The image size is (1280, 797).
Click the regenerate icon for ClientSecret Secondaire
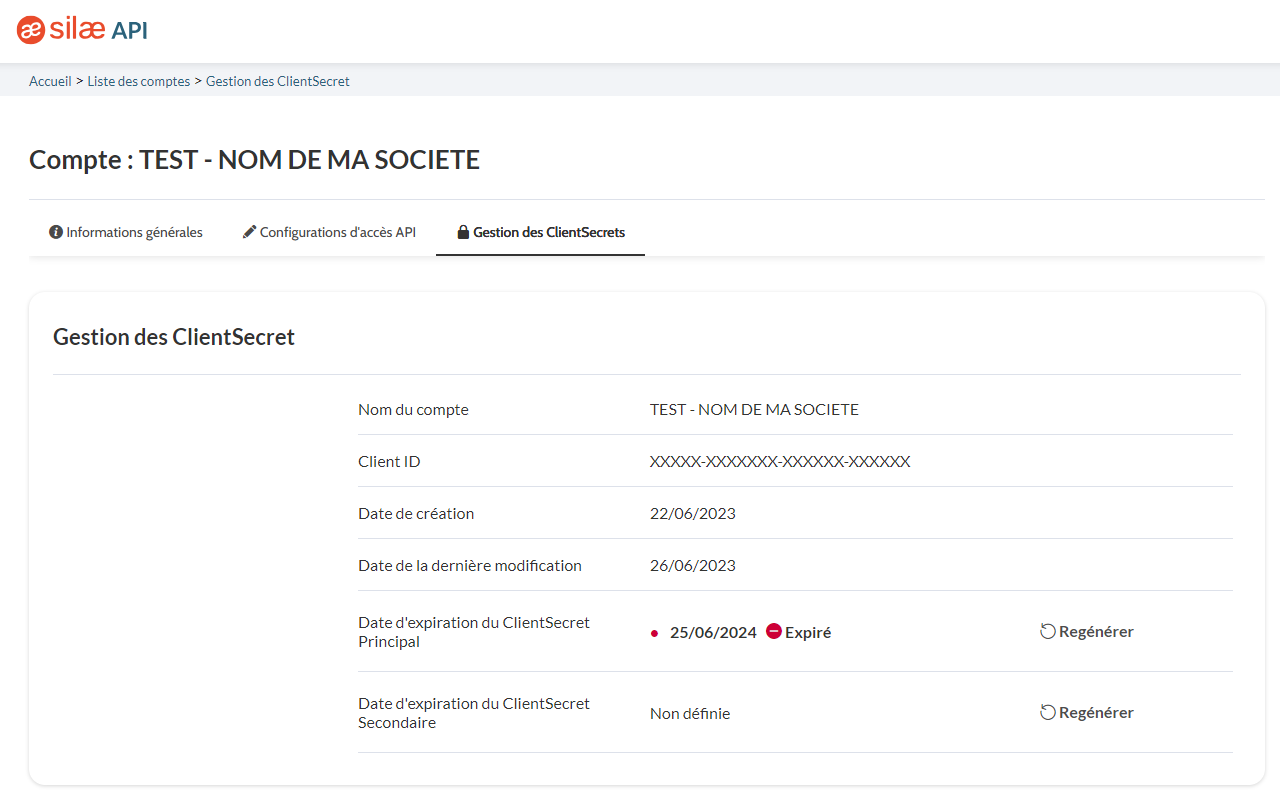click(1047, 712)
